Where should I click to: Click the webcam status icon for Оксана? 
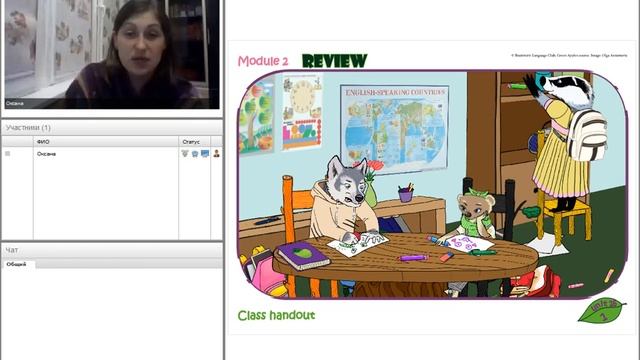point(195,153)
